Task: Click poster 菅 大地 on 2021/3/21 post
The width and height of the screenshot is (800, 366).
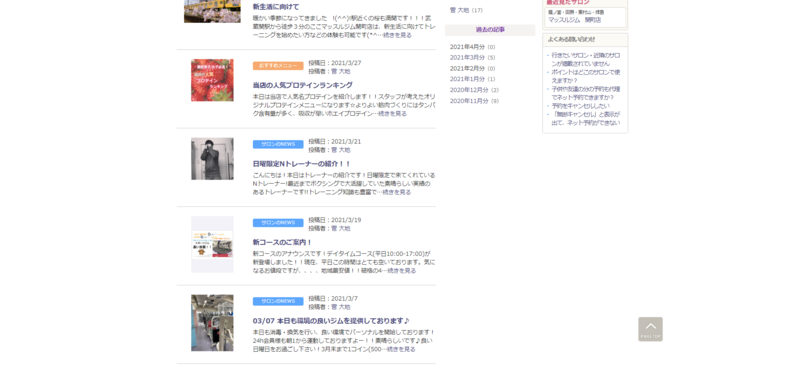Action: click(x=341, y=150)
